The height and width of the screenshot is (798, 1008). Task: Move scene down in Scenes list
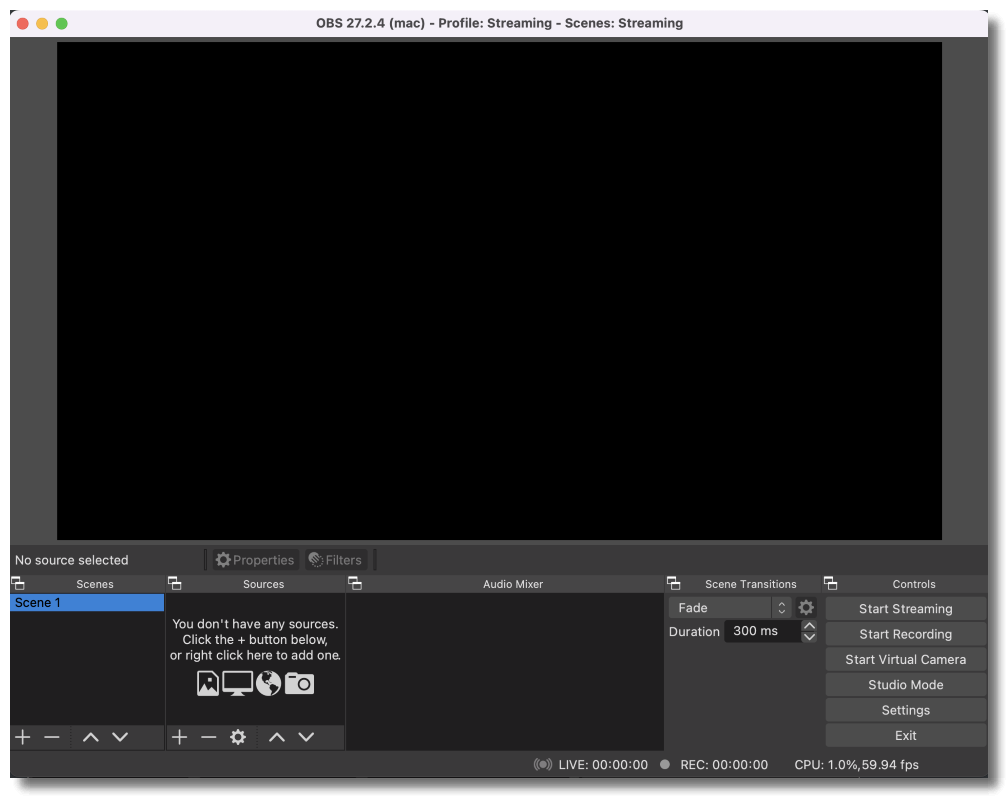pos(120,737)
